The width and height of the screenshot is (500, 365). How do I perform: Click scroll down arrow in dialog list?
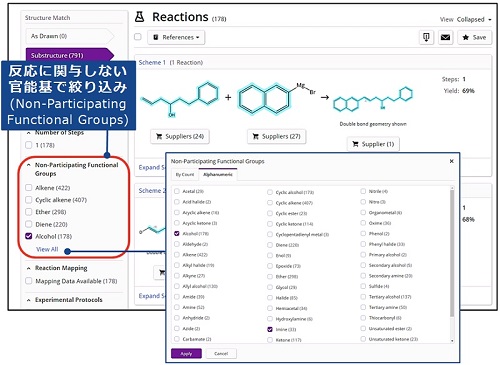(x=452, y=341)
